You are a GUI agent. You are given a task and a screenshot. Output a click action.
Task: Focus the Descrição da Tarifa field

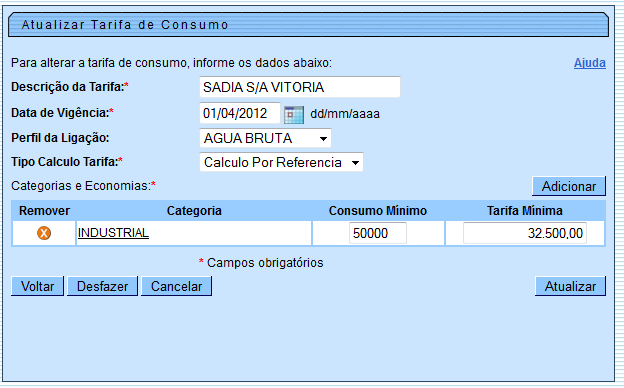tap(300, 87)
